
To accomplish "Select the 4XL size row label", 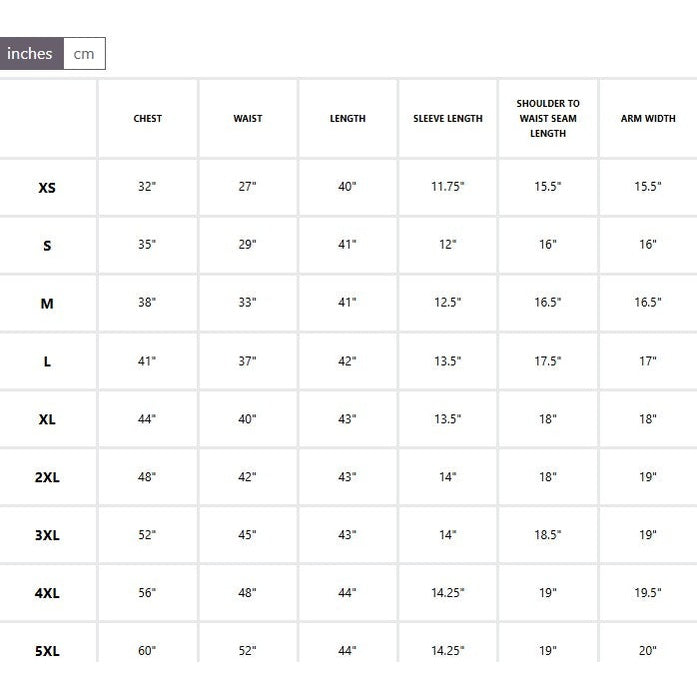I will [x=47, y=593].
